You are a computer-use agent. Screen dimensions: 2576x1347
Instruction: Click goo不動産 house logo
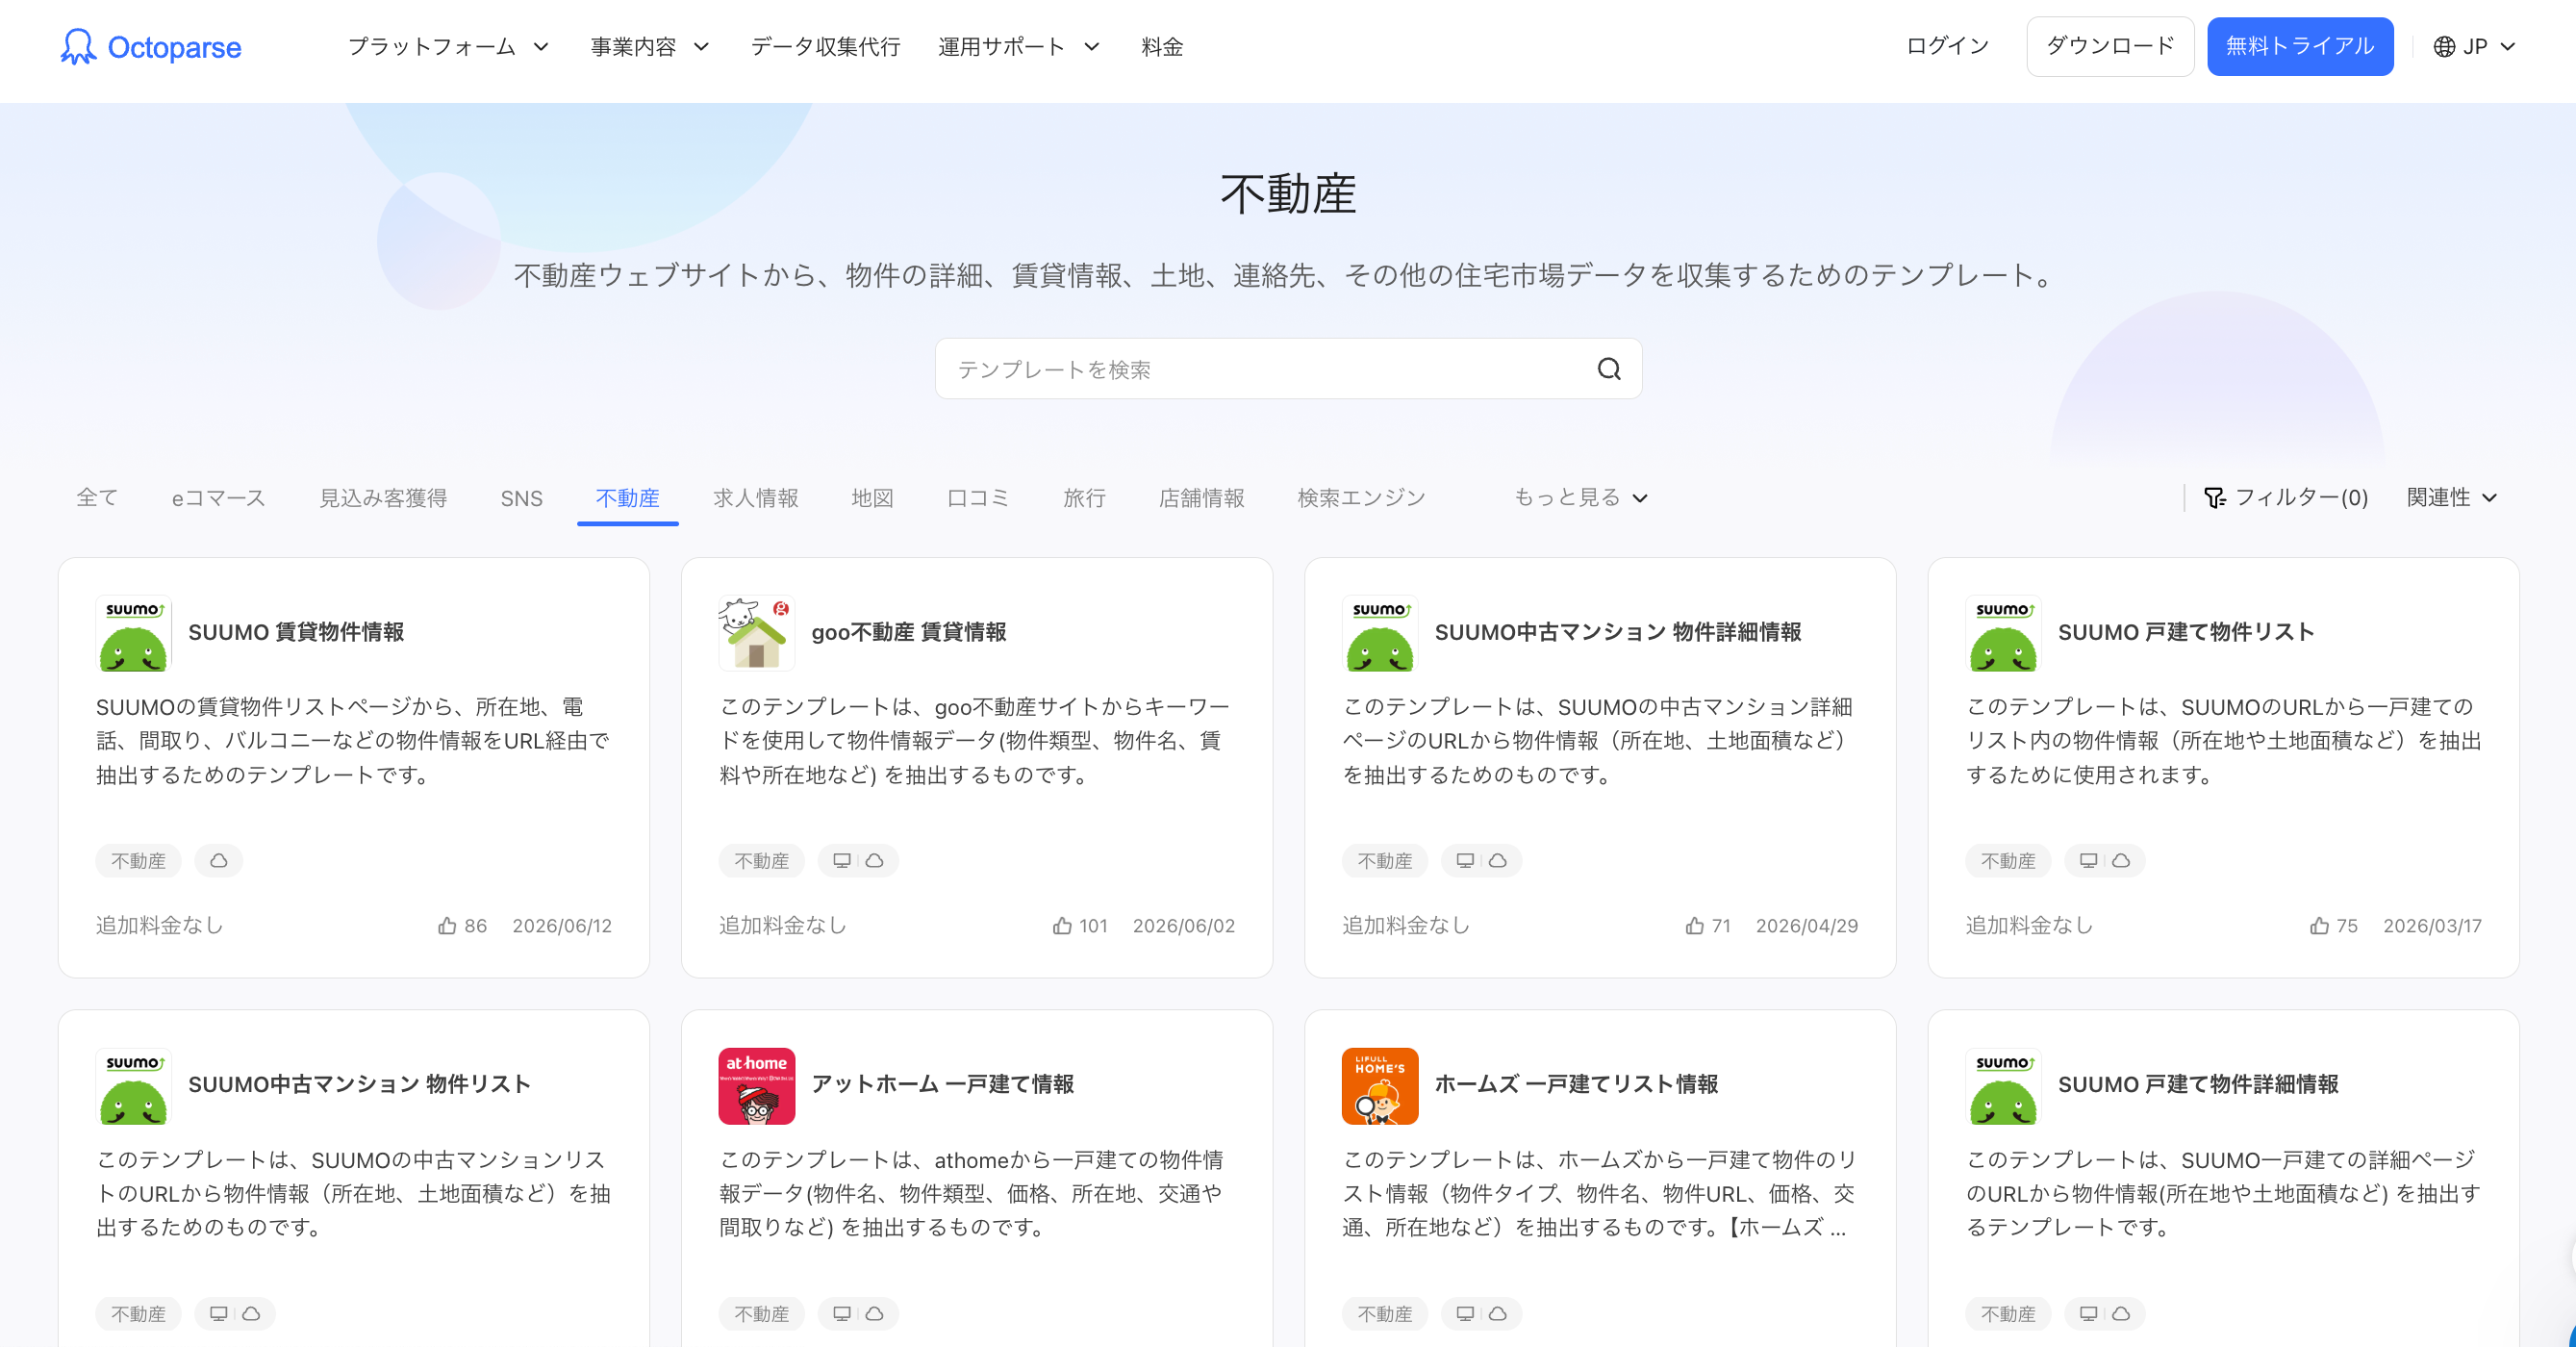point(757,633)
